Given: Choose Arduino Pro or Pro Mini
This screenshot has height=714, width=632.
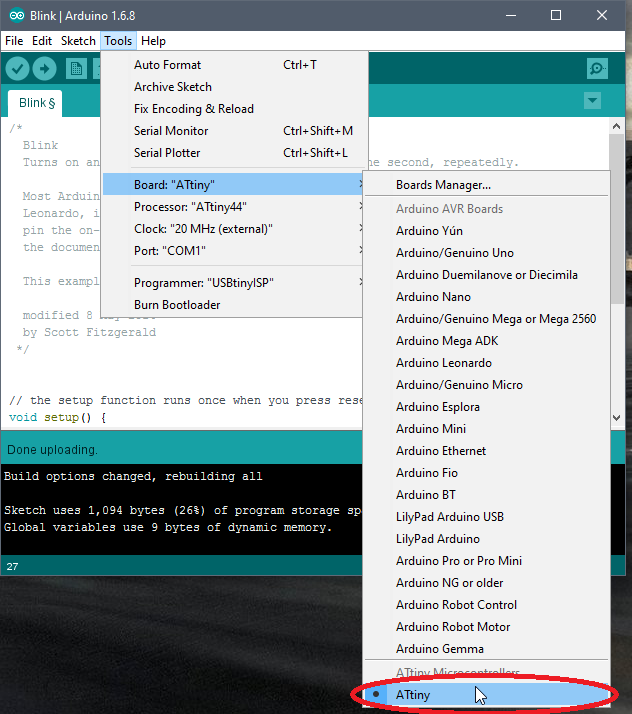Looking at the screenshot, I should click(x=487, y=561).
